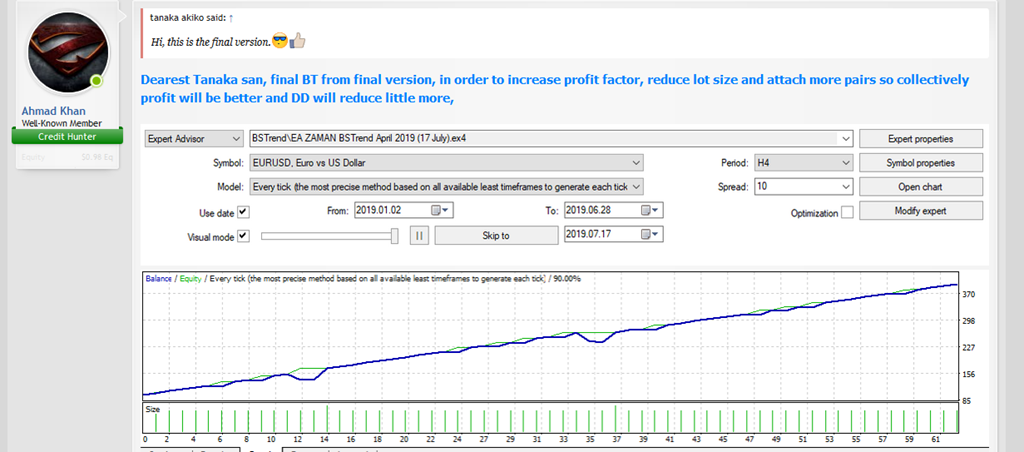Click the blue Balance legend label

click(159, 278)
